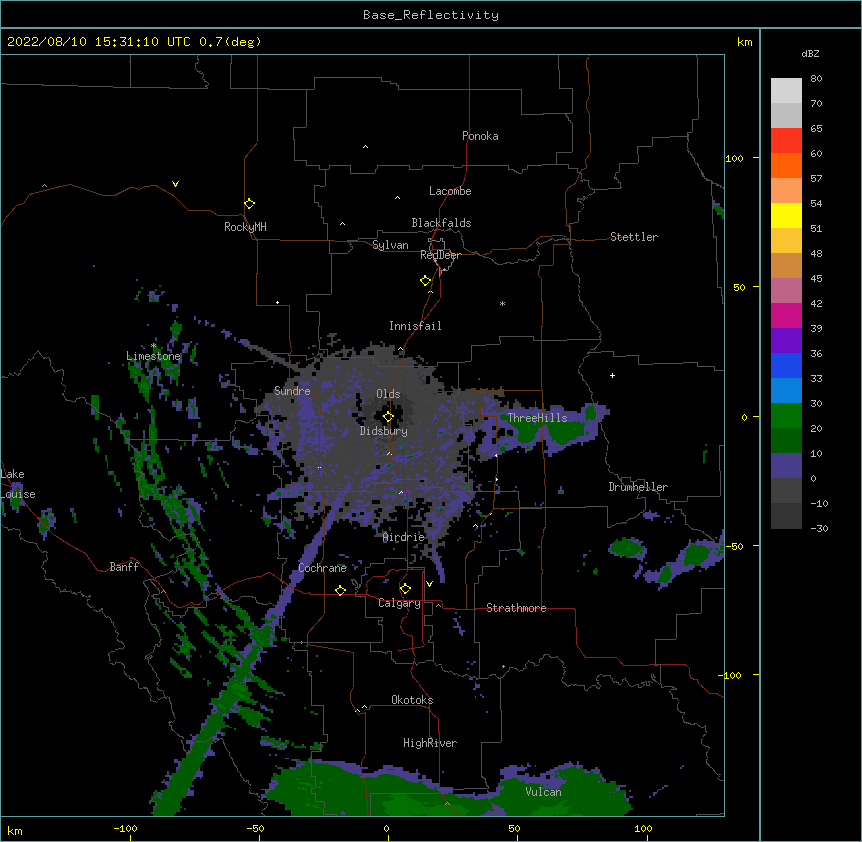Click the yellow diamond marker near RockyMH
This screenshot has height=842, width=862.
[249, 204]
